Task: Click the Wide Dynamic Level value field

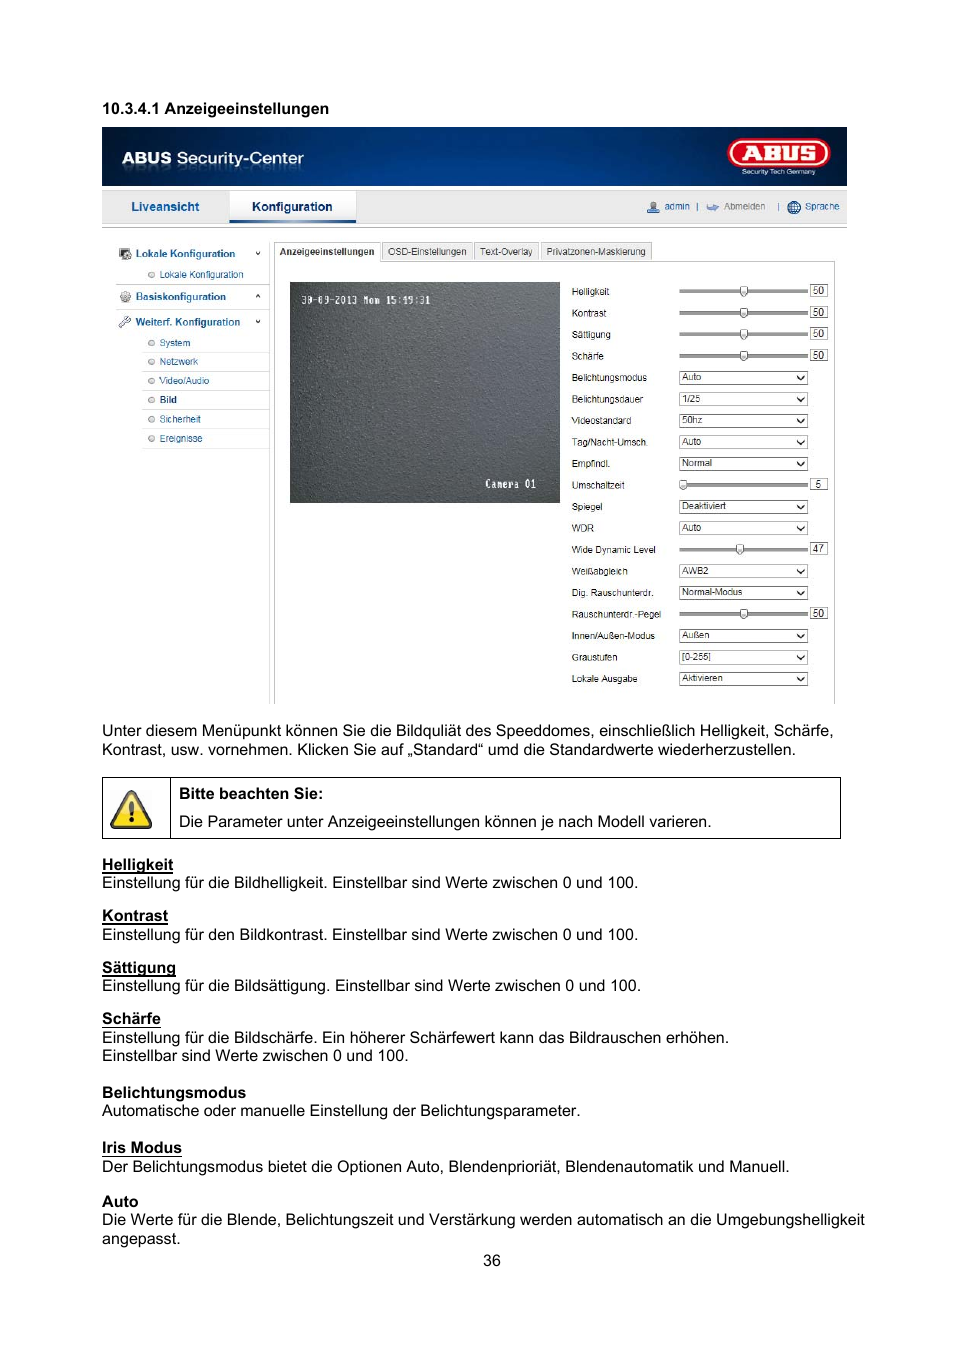Action: [x=818, y=549]
